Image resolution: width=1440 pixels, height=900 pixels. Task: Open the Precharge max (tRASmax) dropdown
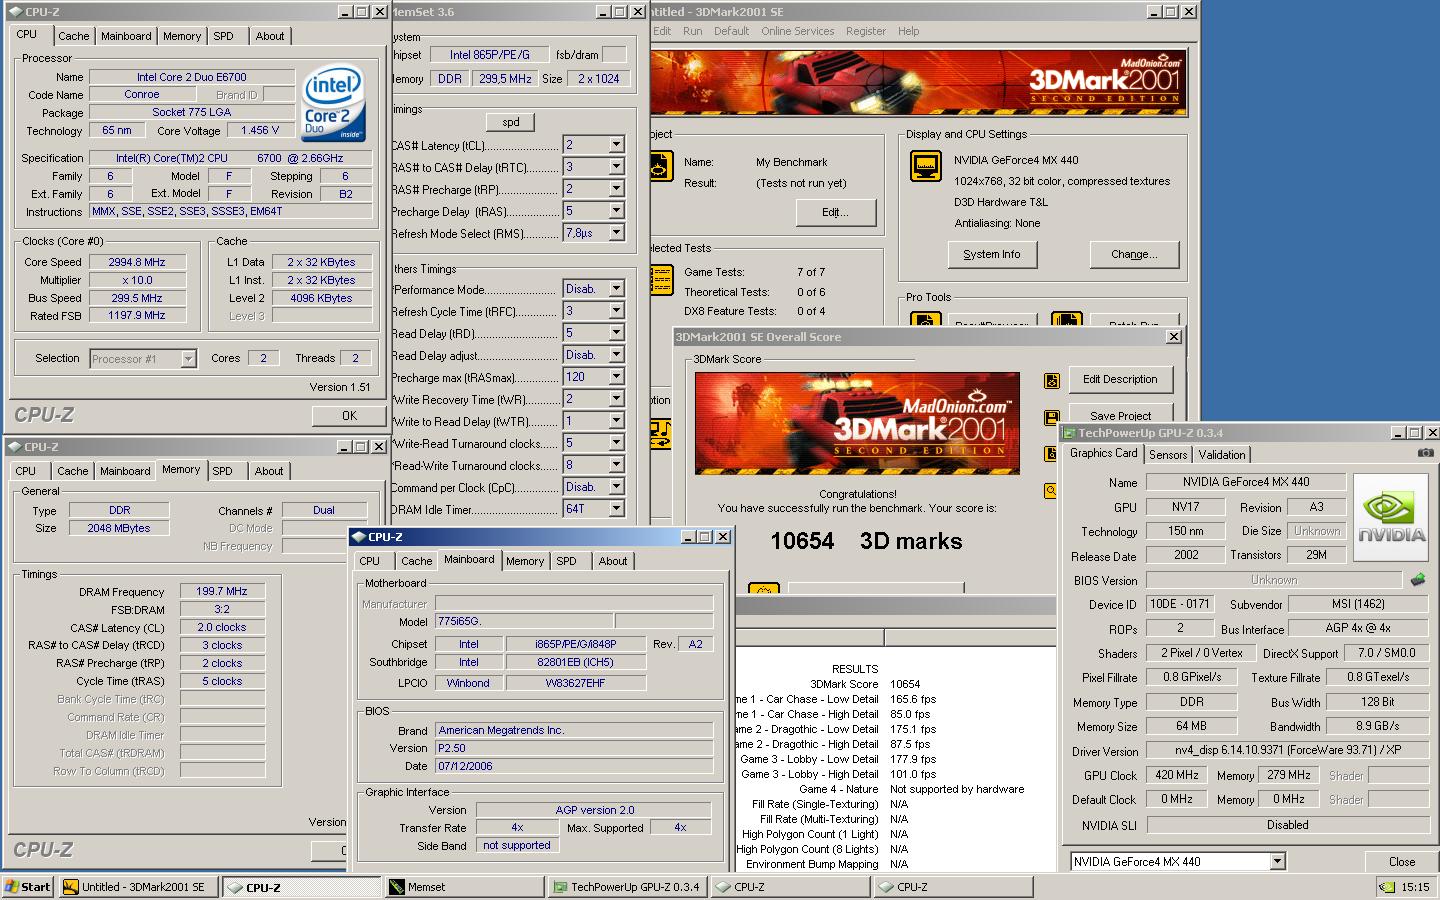tap(616, 377)
